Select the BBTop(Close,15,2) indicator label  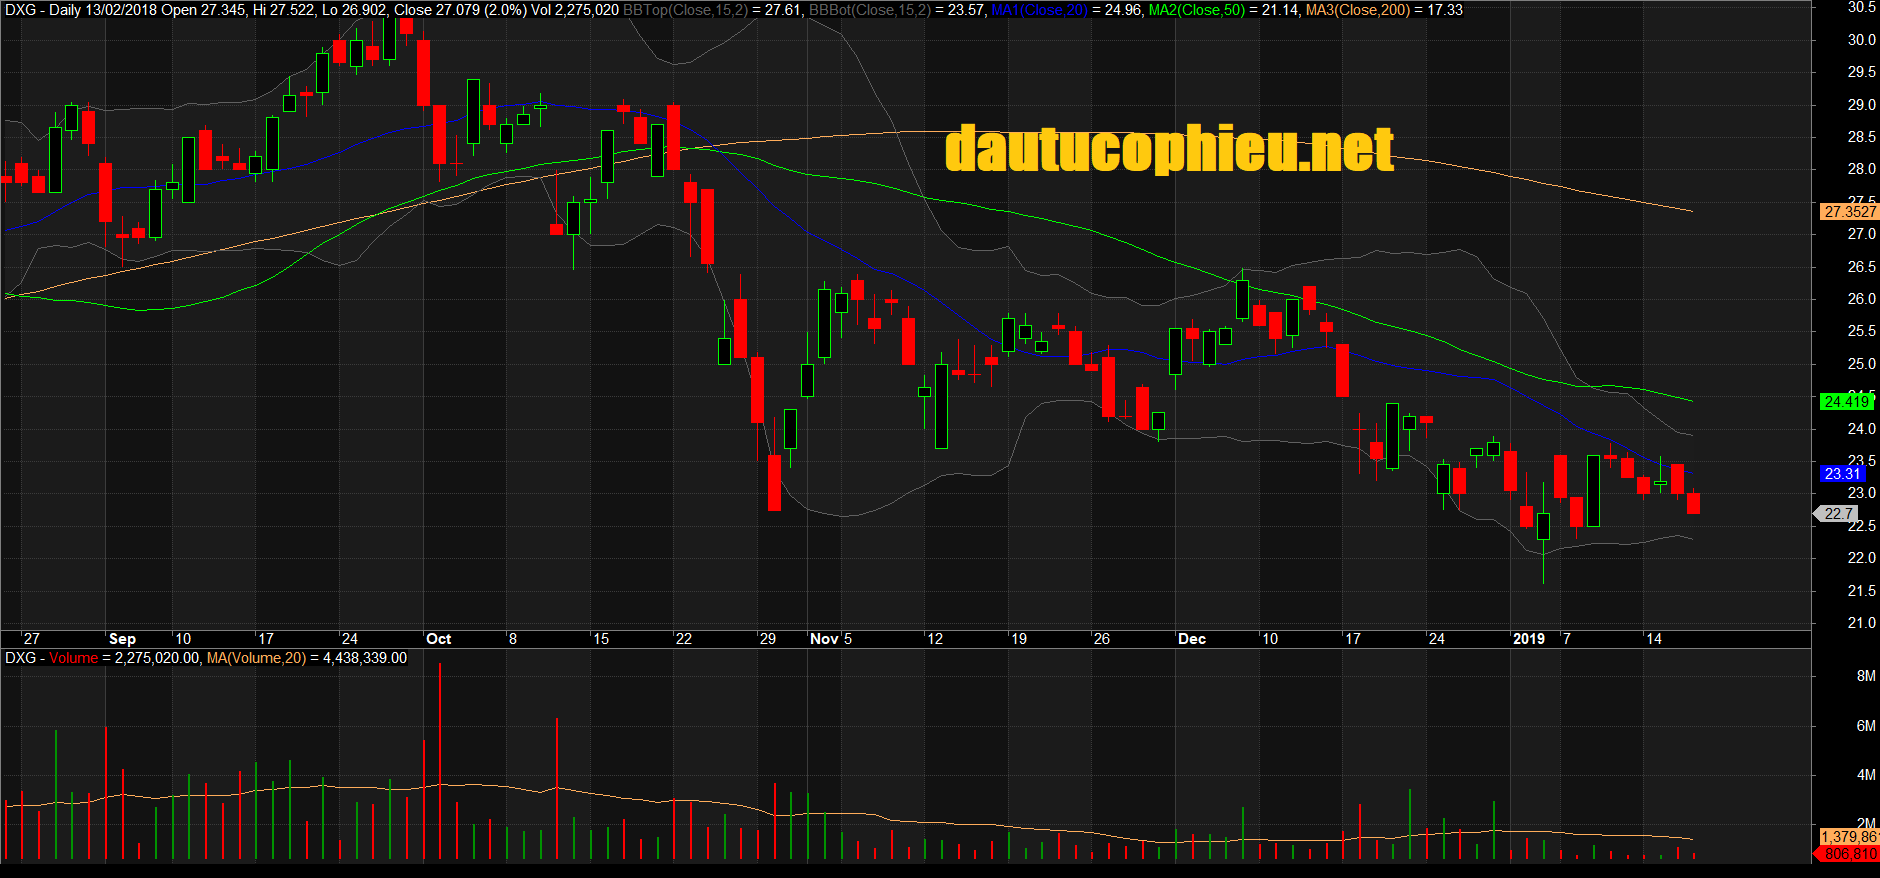(685, 10)
